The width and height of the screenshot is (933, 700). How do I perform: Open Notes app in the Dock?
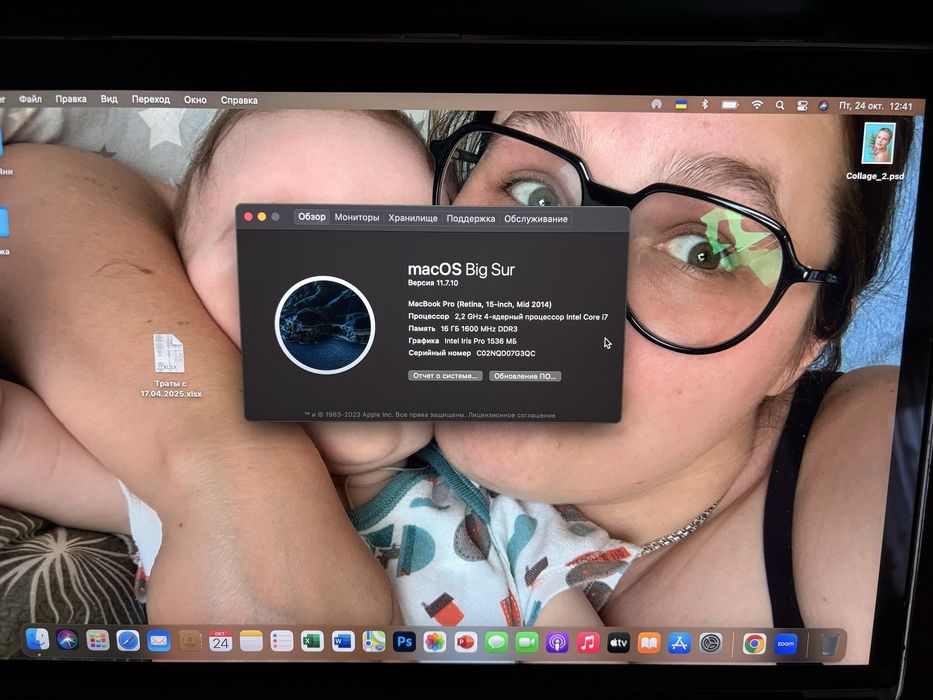point(251,642)
